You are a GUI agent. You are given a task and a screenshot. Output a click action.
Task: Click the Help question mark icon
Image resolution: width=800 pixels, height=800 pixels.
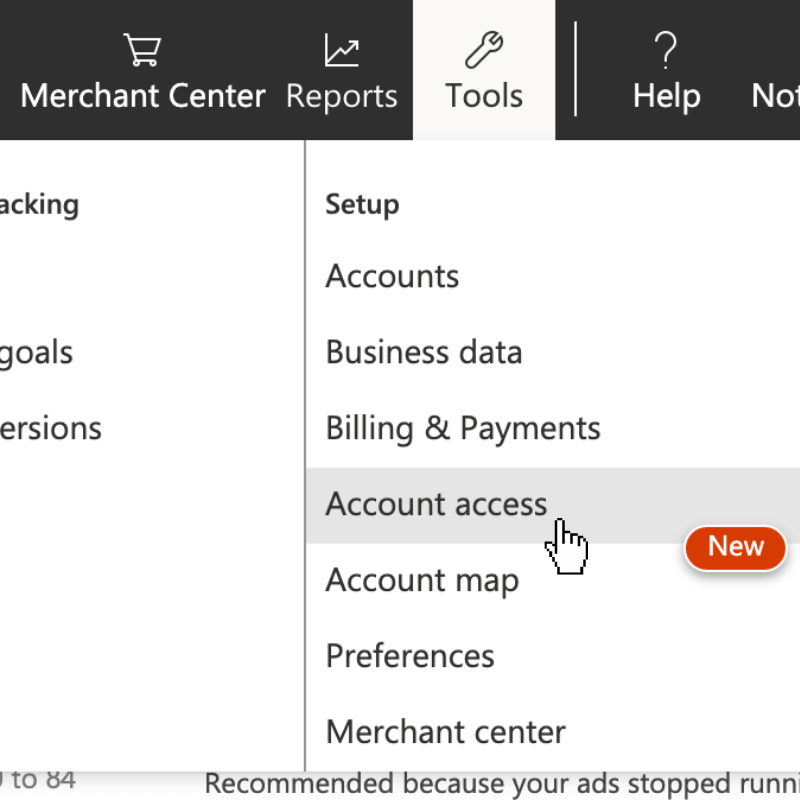coord(666,49)
